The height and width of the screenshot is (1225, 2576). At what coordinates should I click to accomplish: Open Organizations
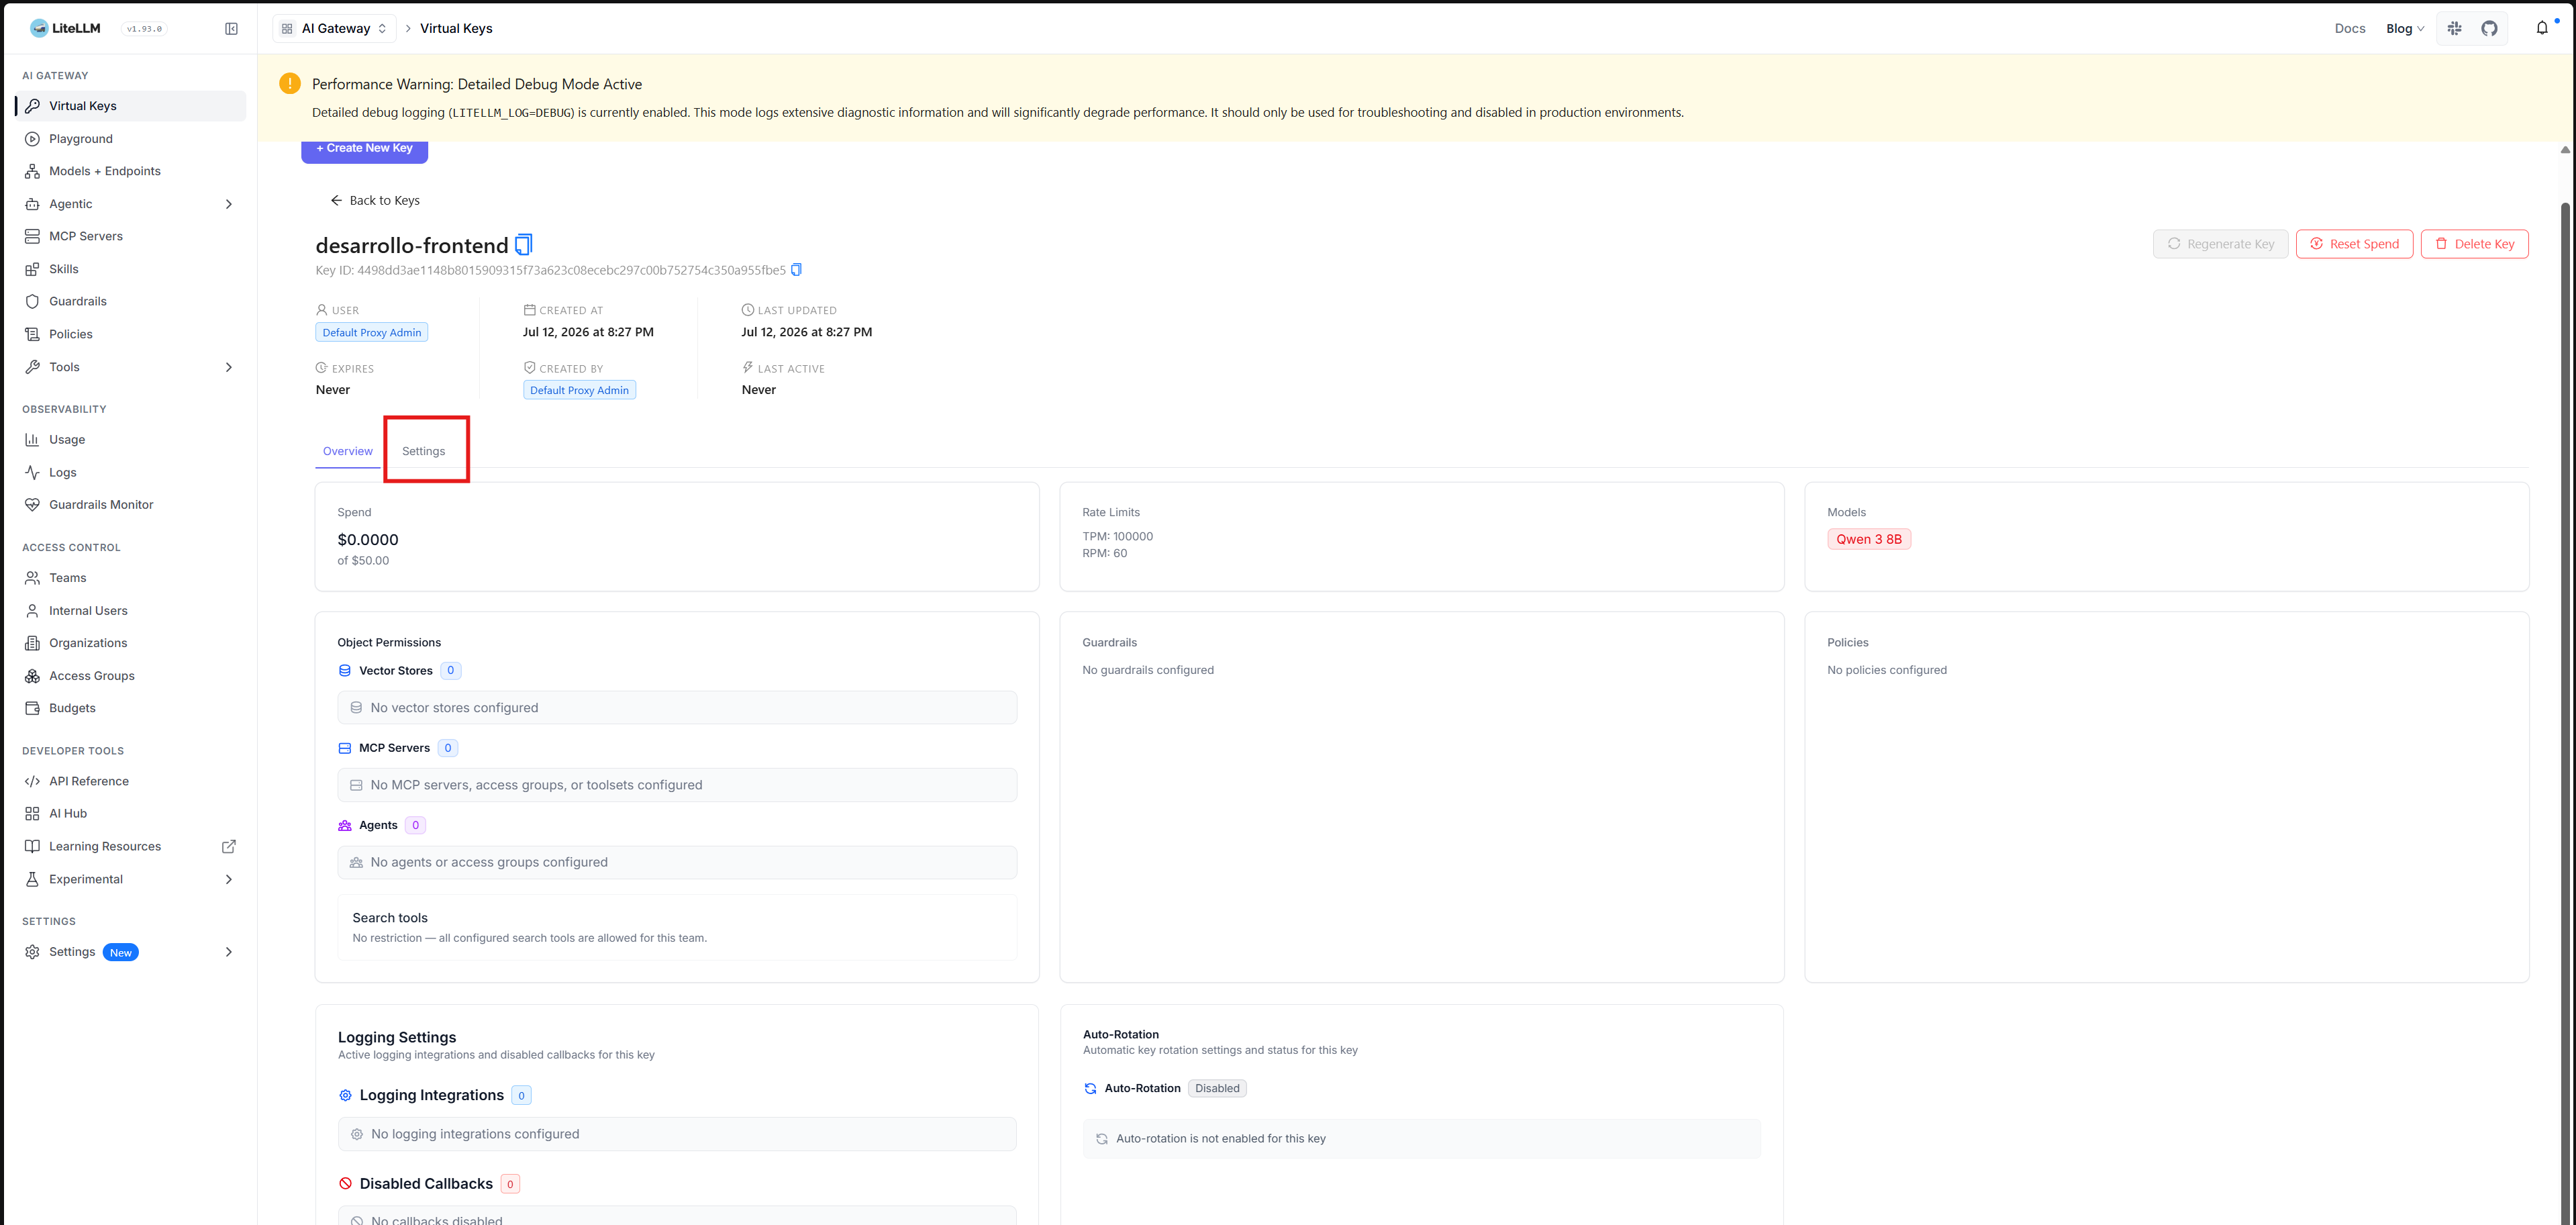[130, 643]
